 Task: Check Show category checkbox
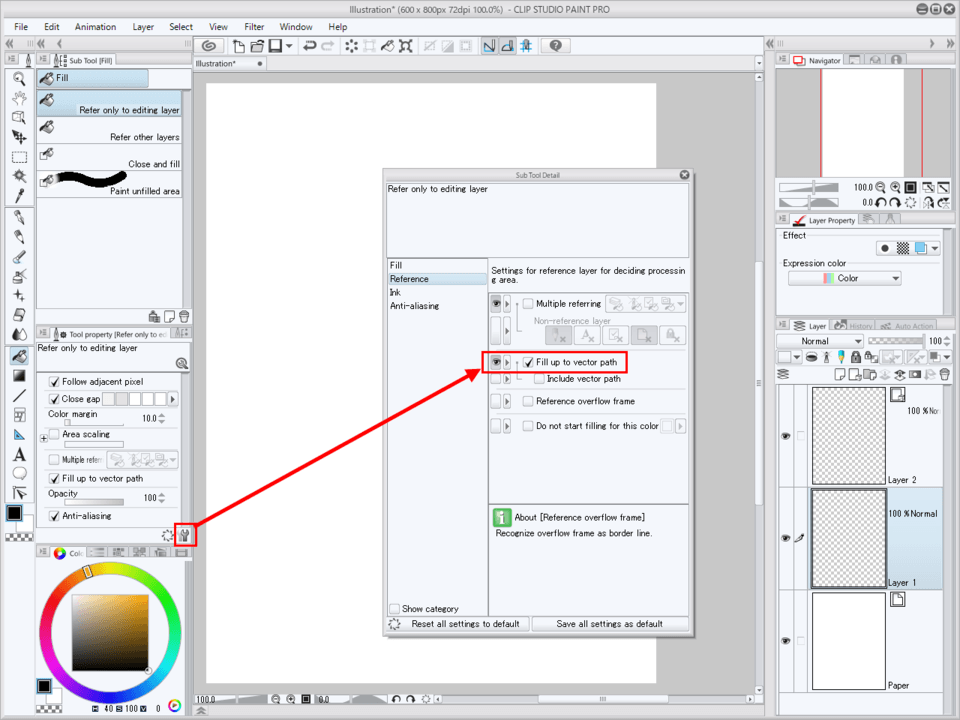point(395,609)
